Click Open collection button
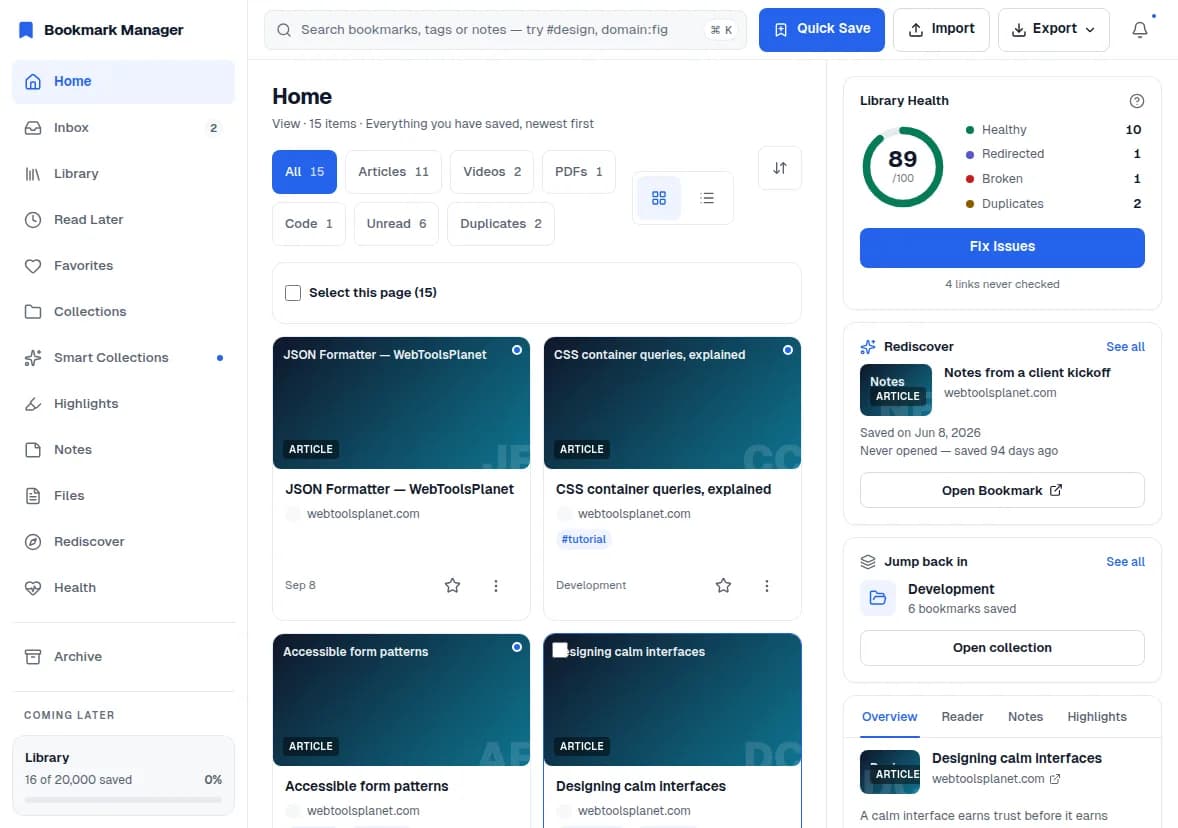This screenshot has height=828, width=1178. pos(1002,648)
